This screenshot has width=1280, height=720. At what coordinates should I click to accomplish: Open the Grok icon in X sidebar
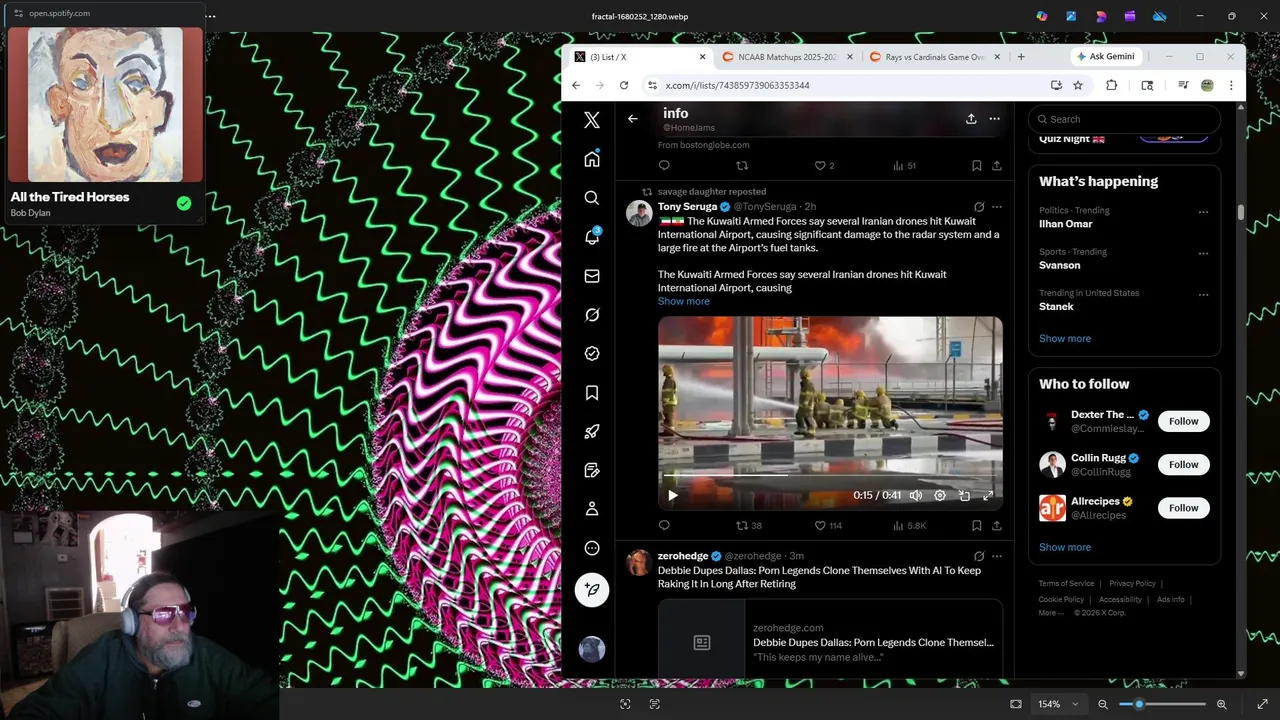click(x=592, y=315)
